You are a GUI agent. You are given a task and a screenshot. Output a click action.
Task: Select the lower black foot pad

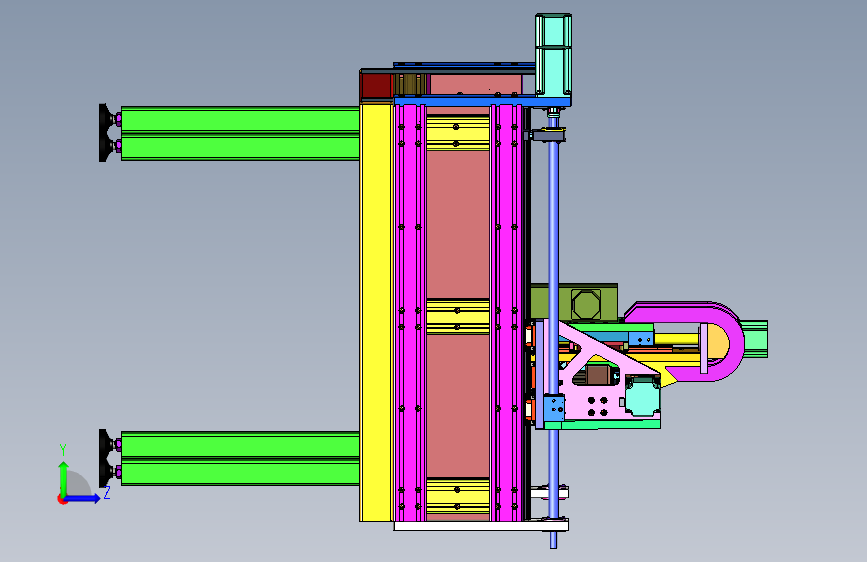[104, 459]
